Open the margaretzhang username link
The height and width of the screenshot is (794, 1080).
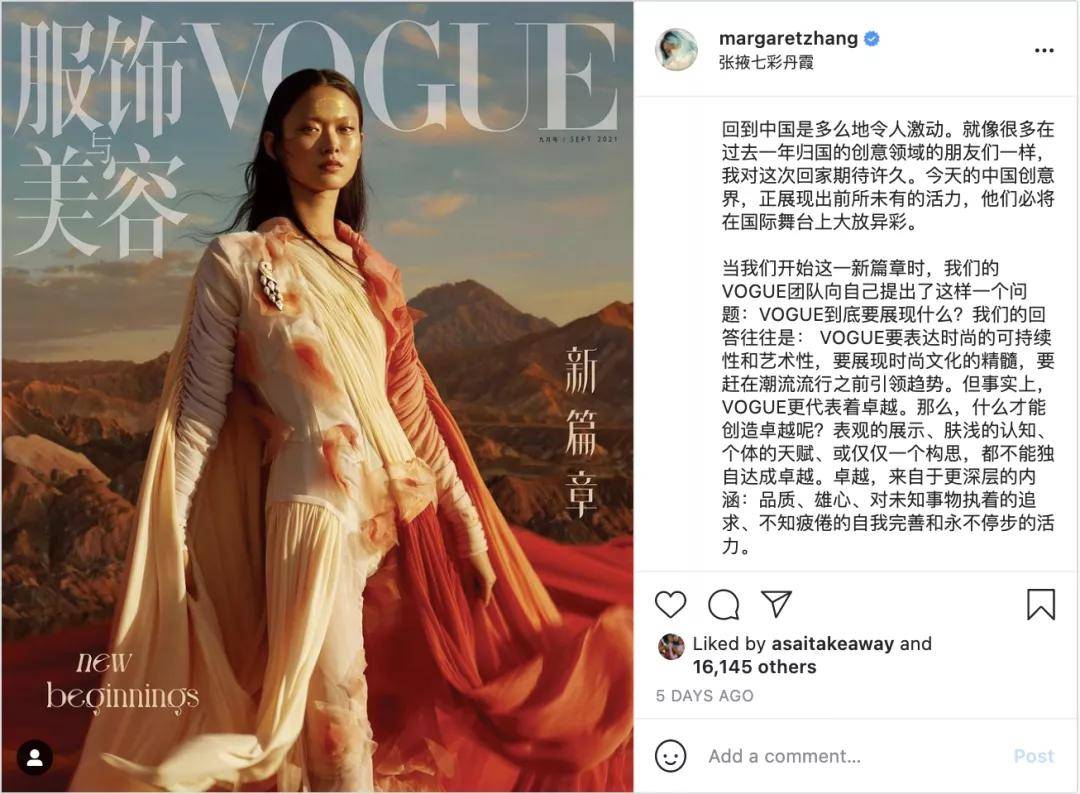(788, 38)
